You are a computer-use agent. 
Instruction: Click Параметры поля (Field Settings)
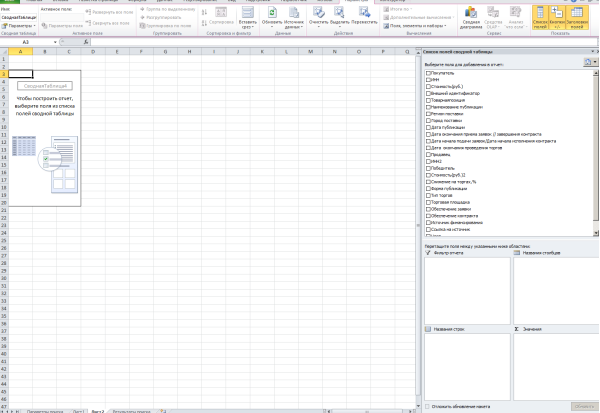tap(62, 26)
